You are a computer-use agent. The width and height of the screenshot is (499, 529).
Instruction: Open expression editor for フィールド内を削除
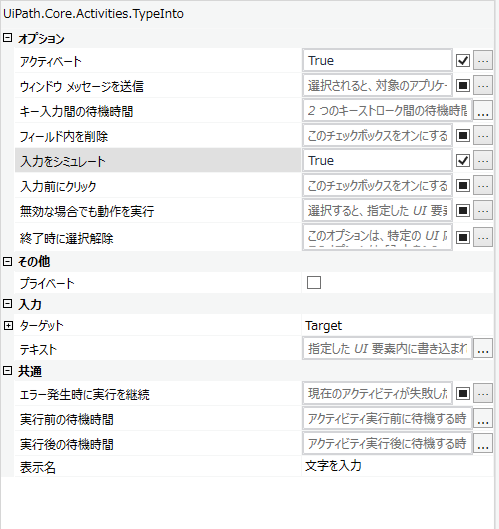[483, 136]
